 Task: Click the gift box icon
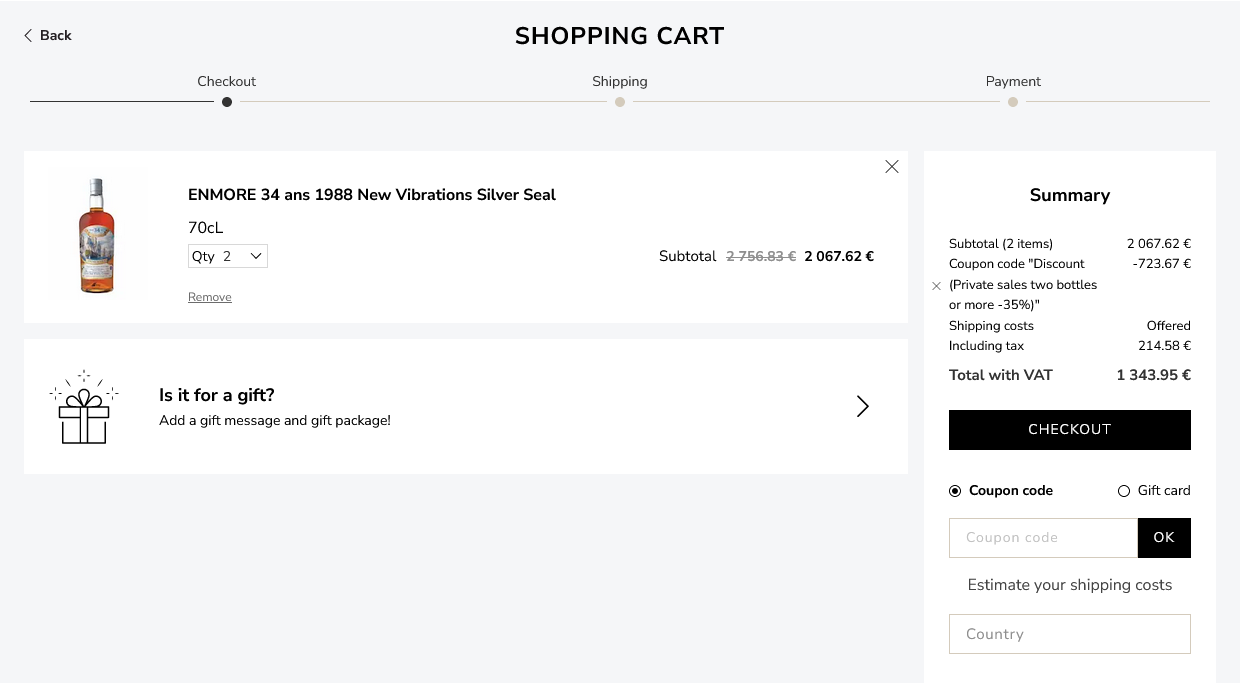pyautogui.click(x=84, y=406)
